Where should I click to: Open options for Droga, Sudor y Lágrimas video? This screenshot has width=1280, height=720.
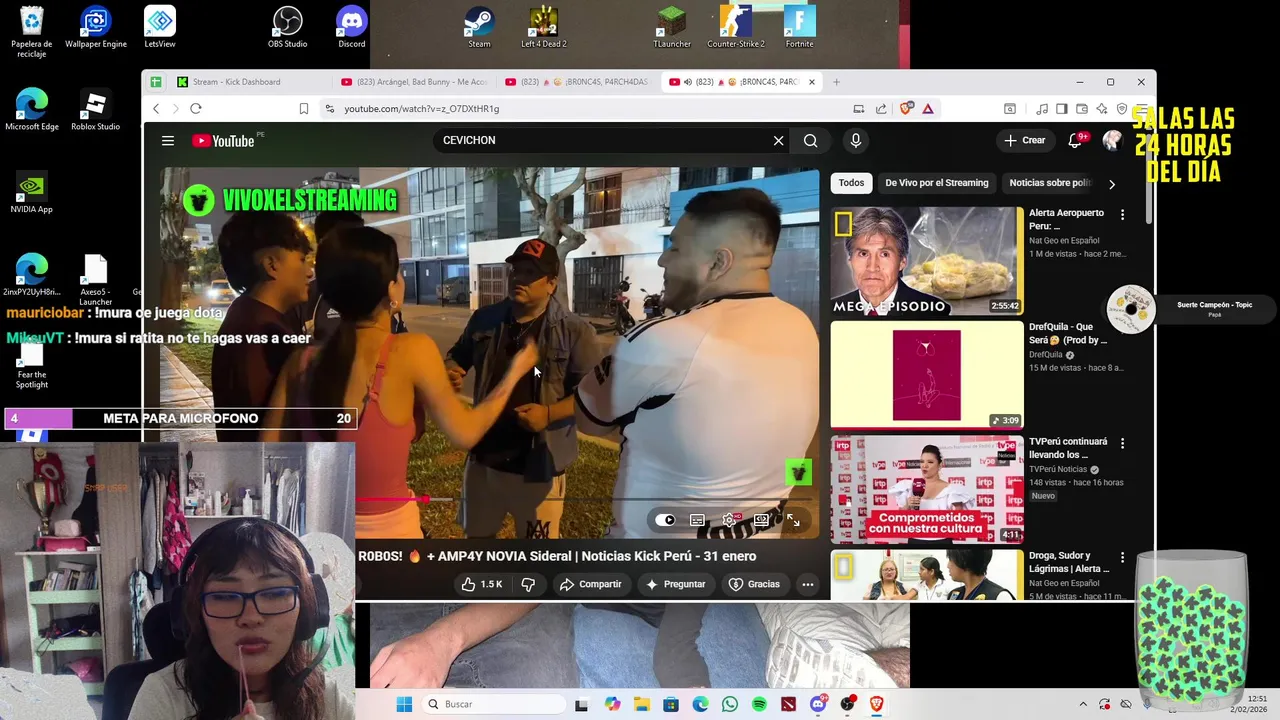(x=1122, y=557)
